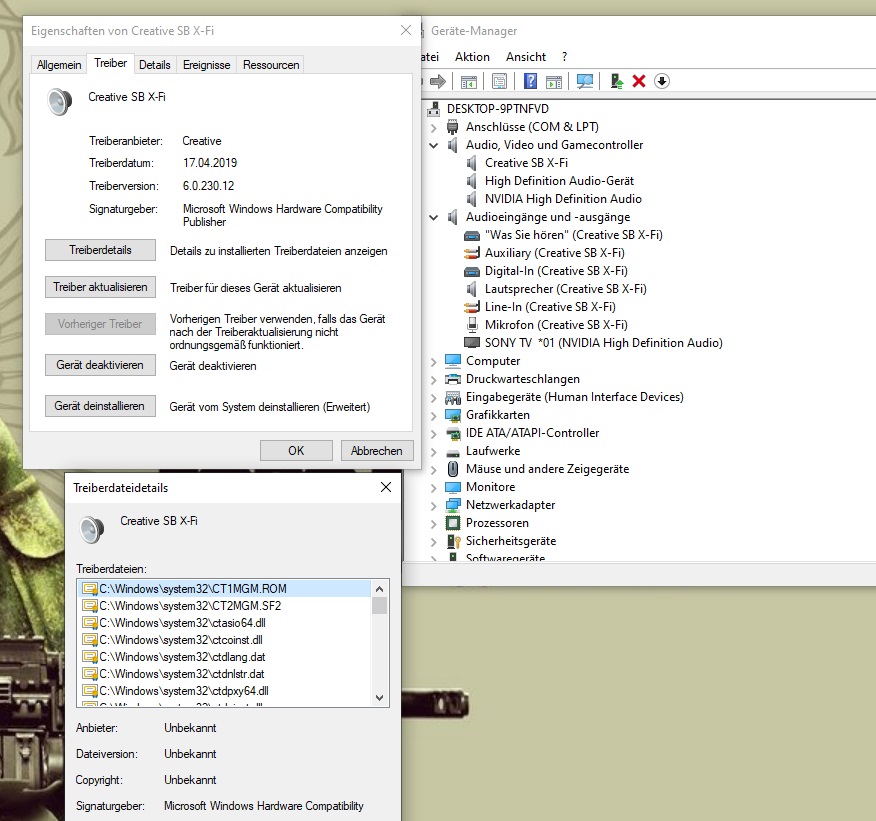Click icon of Line-In (Creative SB X-Fi)
Viewport: 876px width, 821px height.
pyautogui.click(x=472, y=307)
